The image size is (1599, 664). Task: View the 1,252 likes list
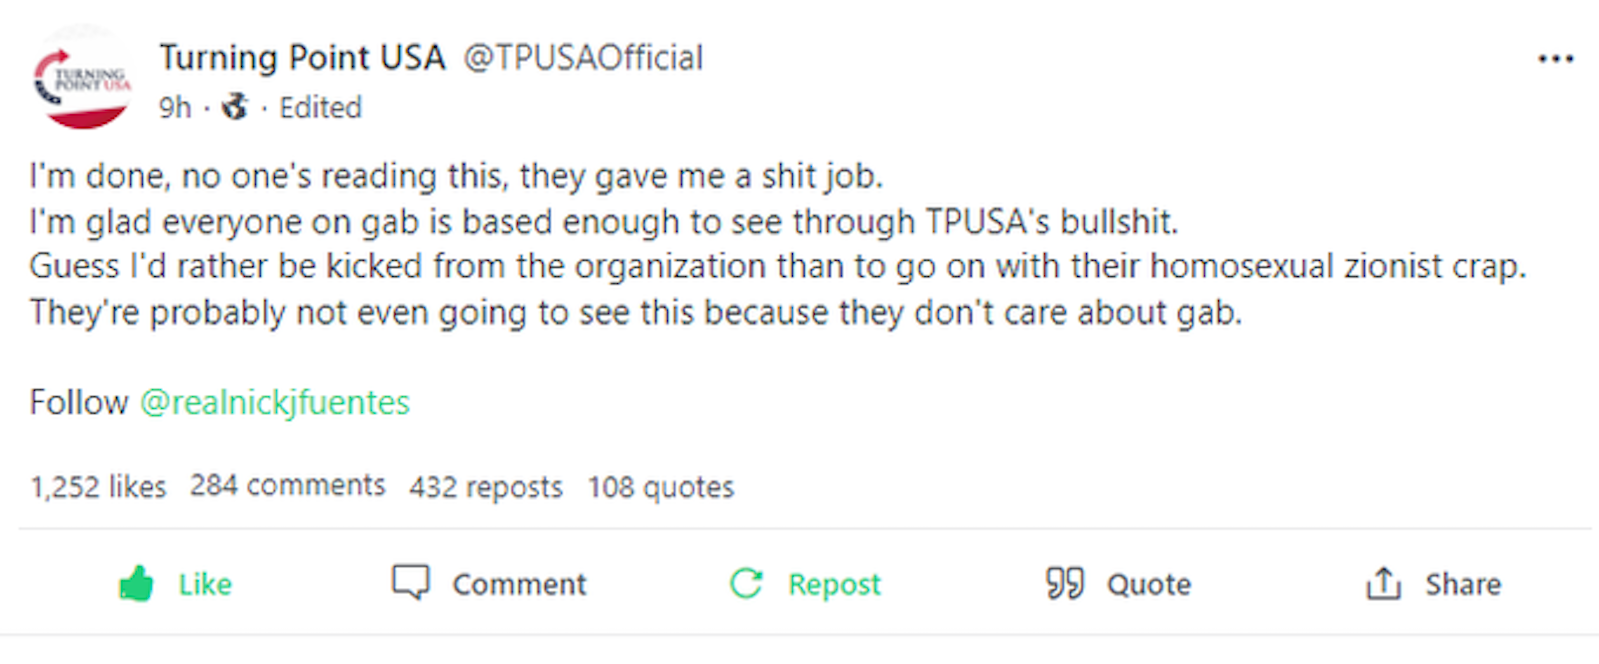[98, 487]
